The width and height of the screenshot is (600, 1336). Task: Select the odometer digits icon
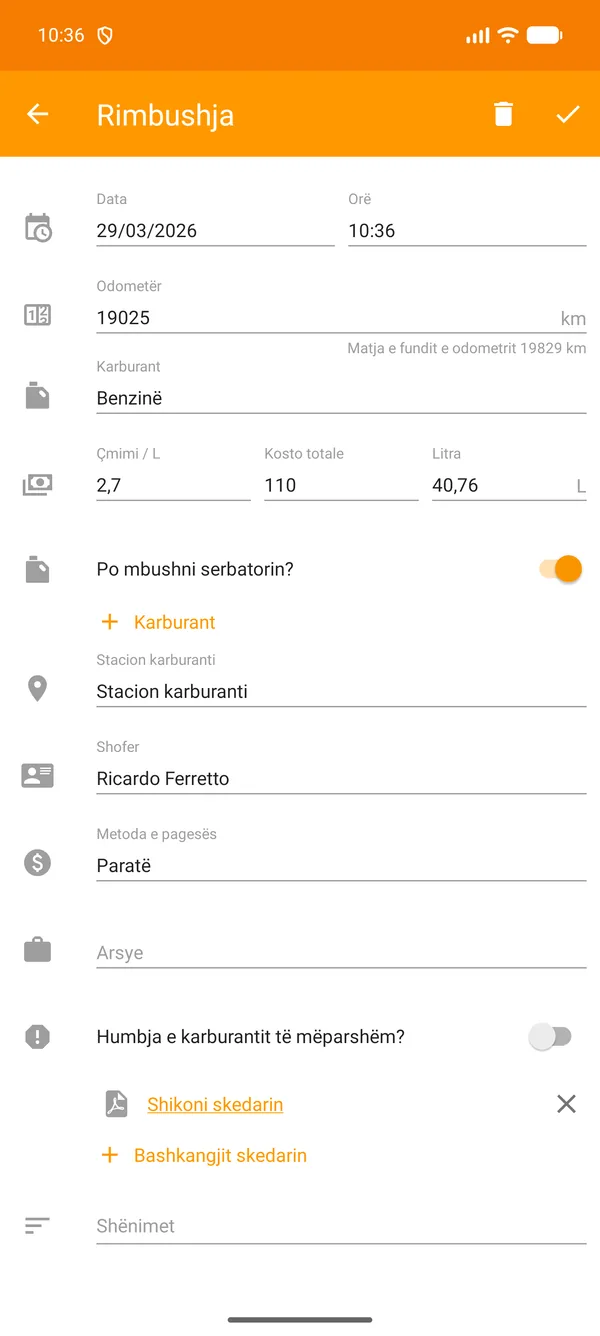(x=37, y=314)
